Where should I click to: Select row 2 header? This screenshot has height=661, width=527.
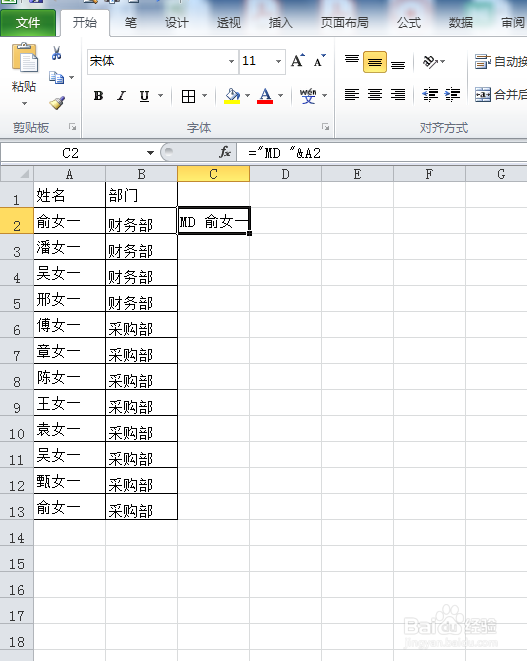(16, 221)
